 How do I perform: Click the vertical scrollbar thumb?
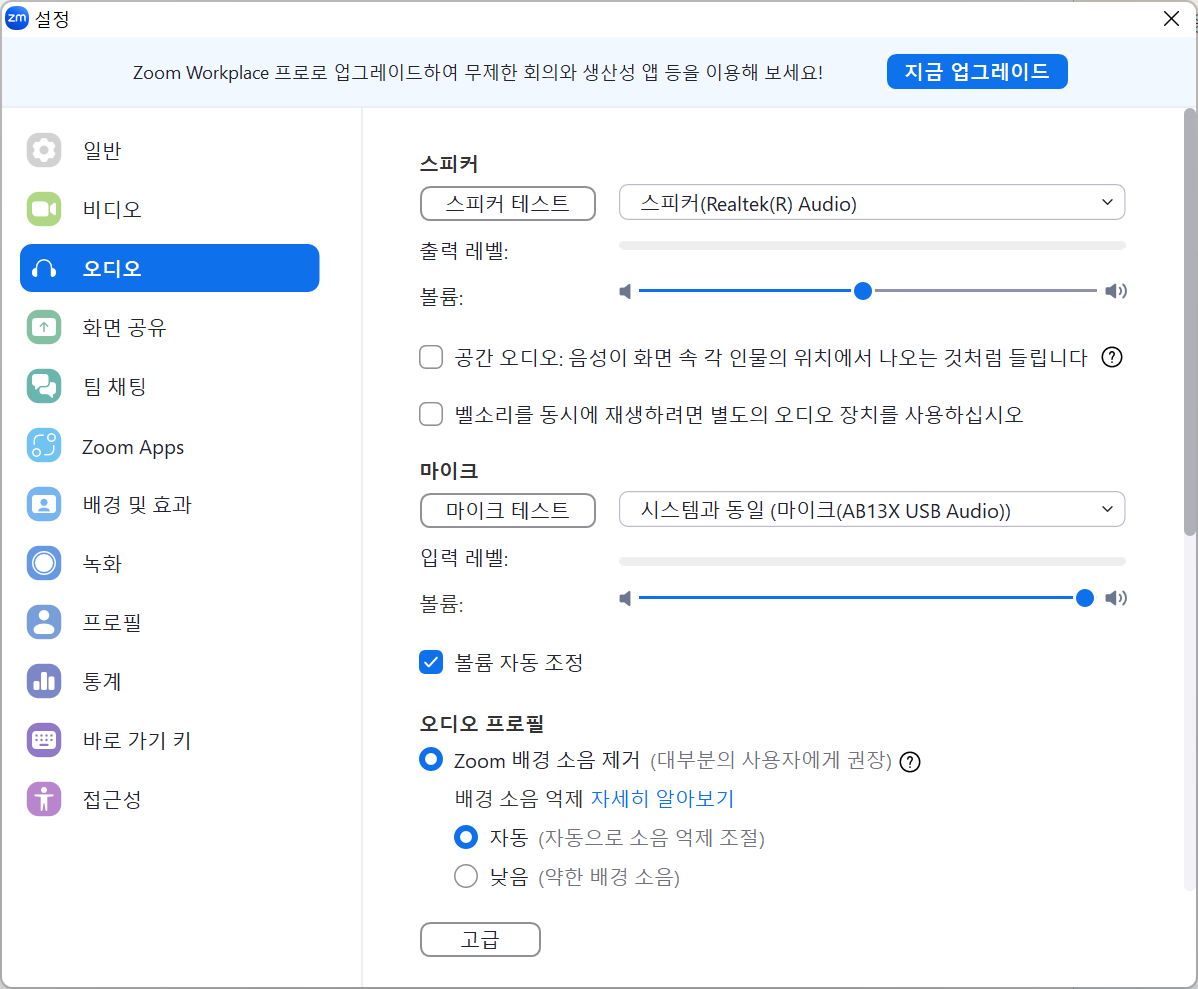point(1190,322)
